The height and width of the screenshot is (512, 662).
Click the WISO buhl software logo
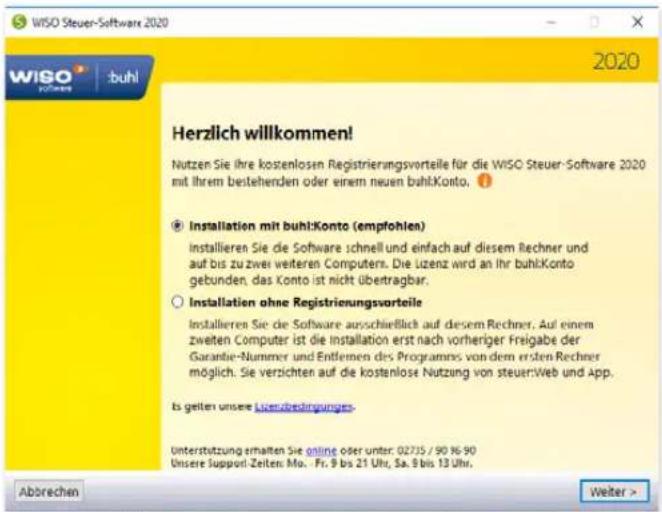[x=79, y=77]
